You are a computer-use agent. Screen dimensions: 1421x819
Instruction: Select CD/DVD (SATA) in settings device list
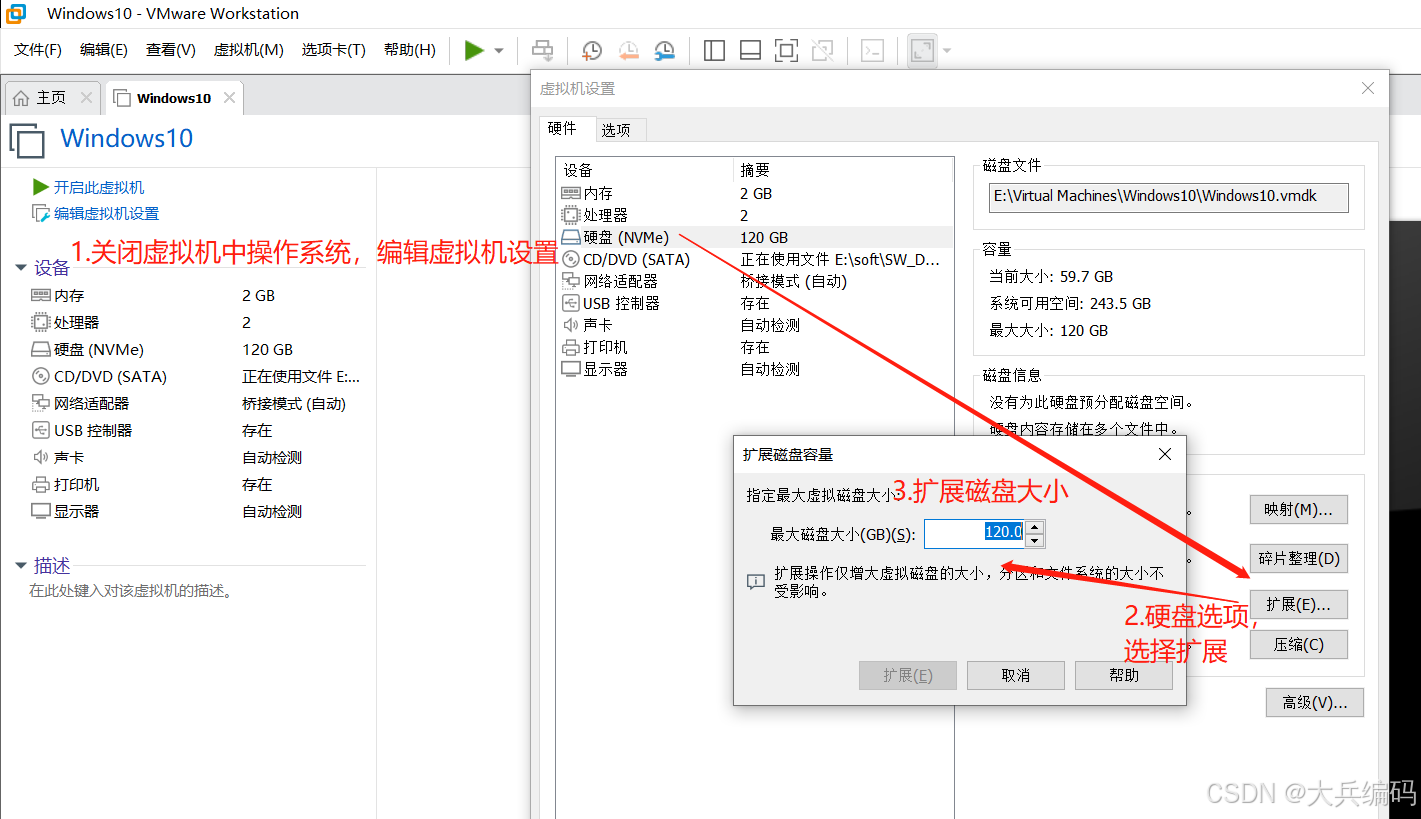tap(755, 259)
